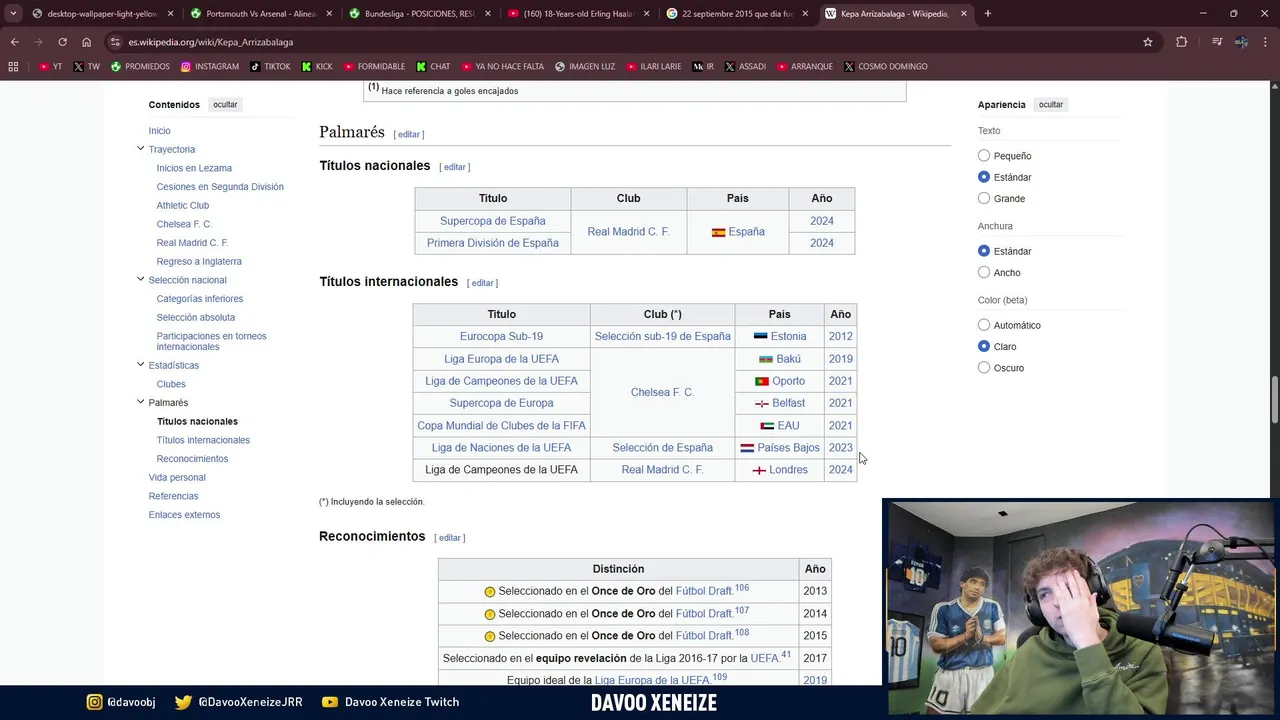The height and width of the screenshot is (720, 1280).
Task: Hide the Apariencia panel with ocultar
Action: pyautogui.click(x=1051, y=105)
